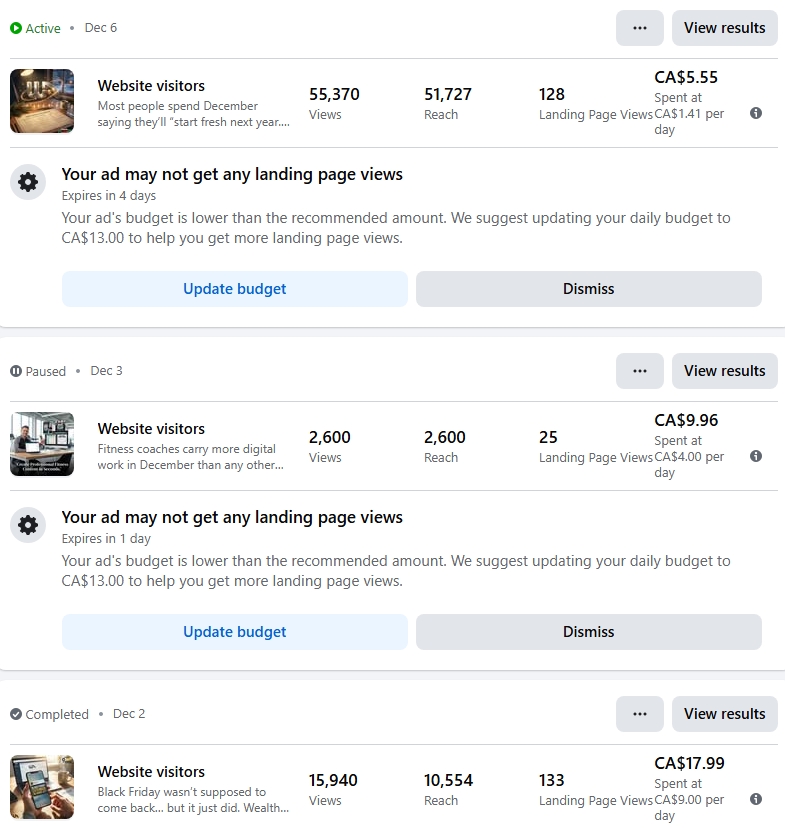Open the three-dot menu for Dec 2 ad

point(640,714)
